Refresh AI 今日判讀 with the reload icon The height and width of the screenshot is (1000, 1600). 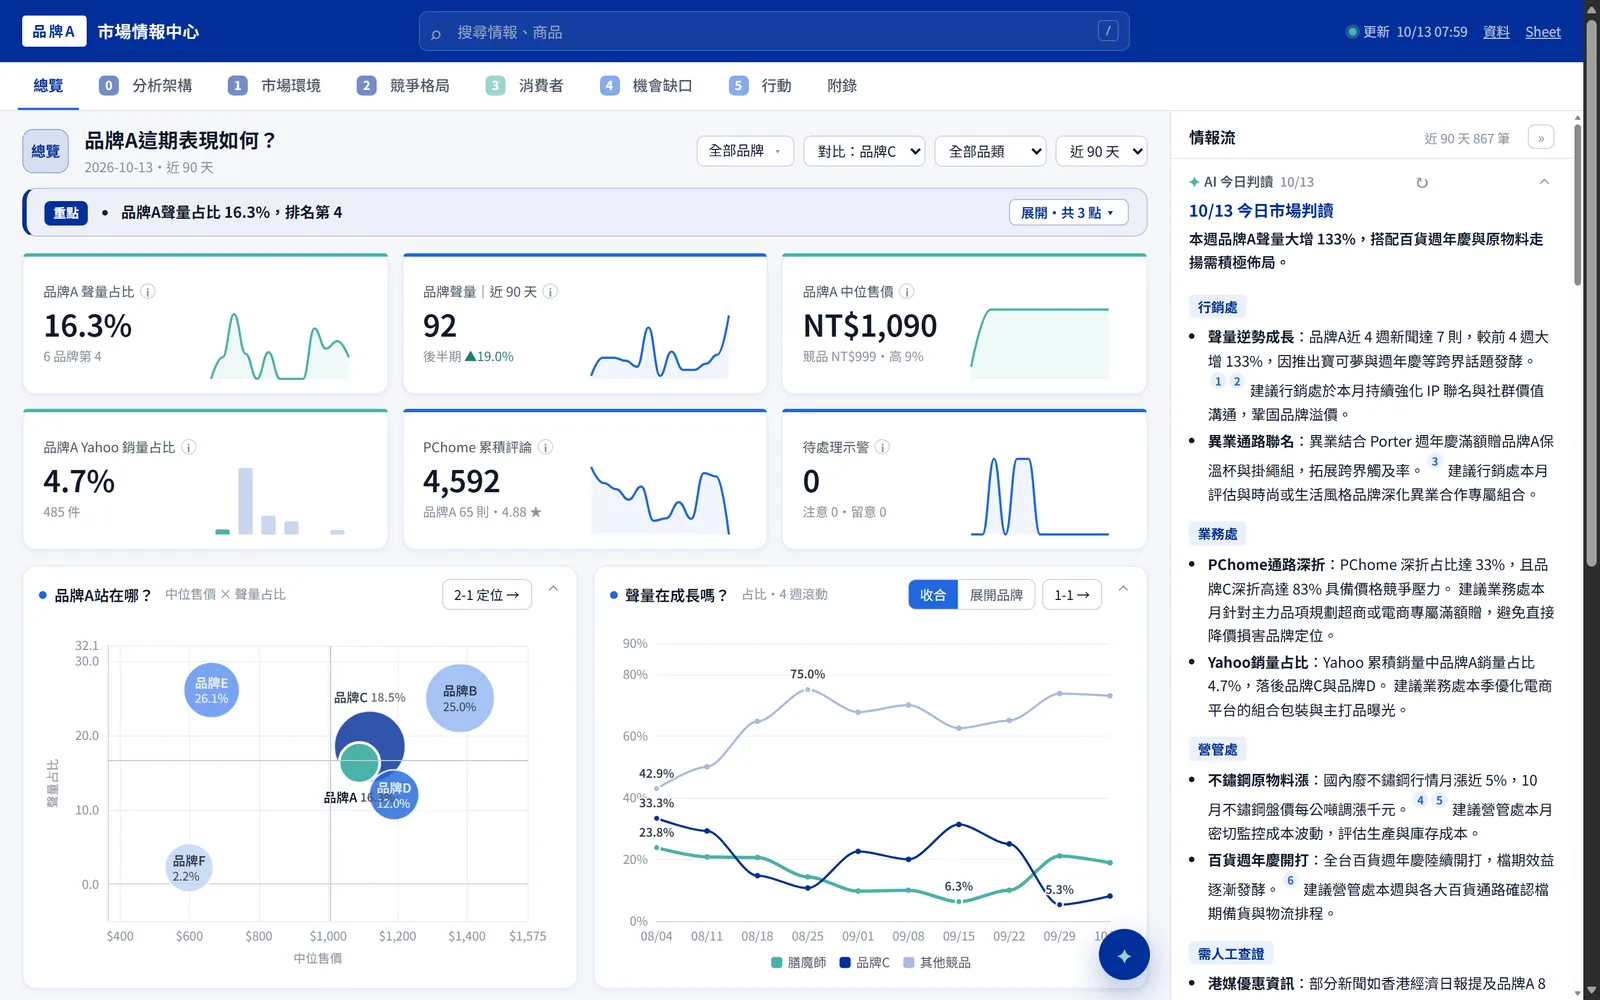(1422, 182)
